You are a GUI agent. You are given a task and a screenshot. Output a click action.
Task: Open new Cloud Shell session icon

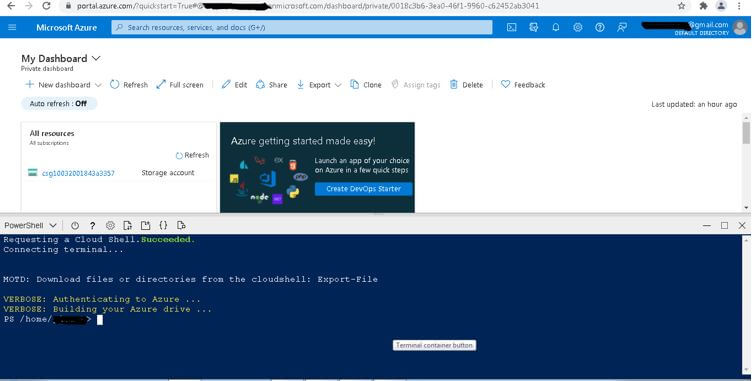pyautogui.click(x=145, y=225)
